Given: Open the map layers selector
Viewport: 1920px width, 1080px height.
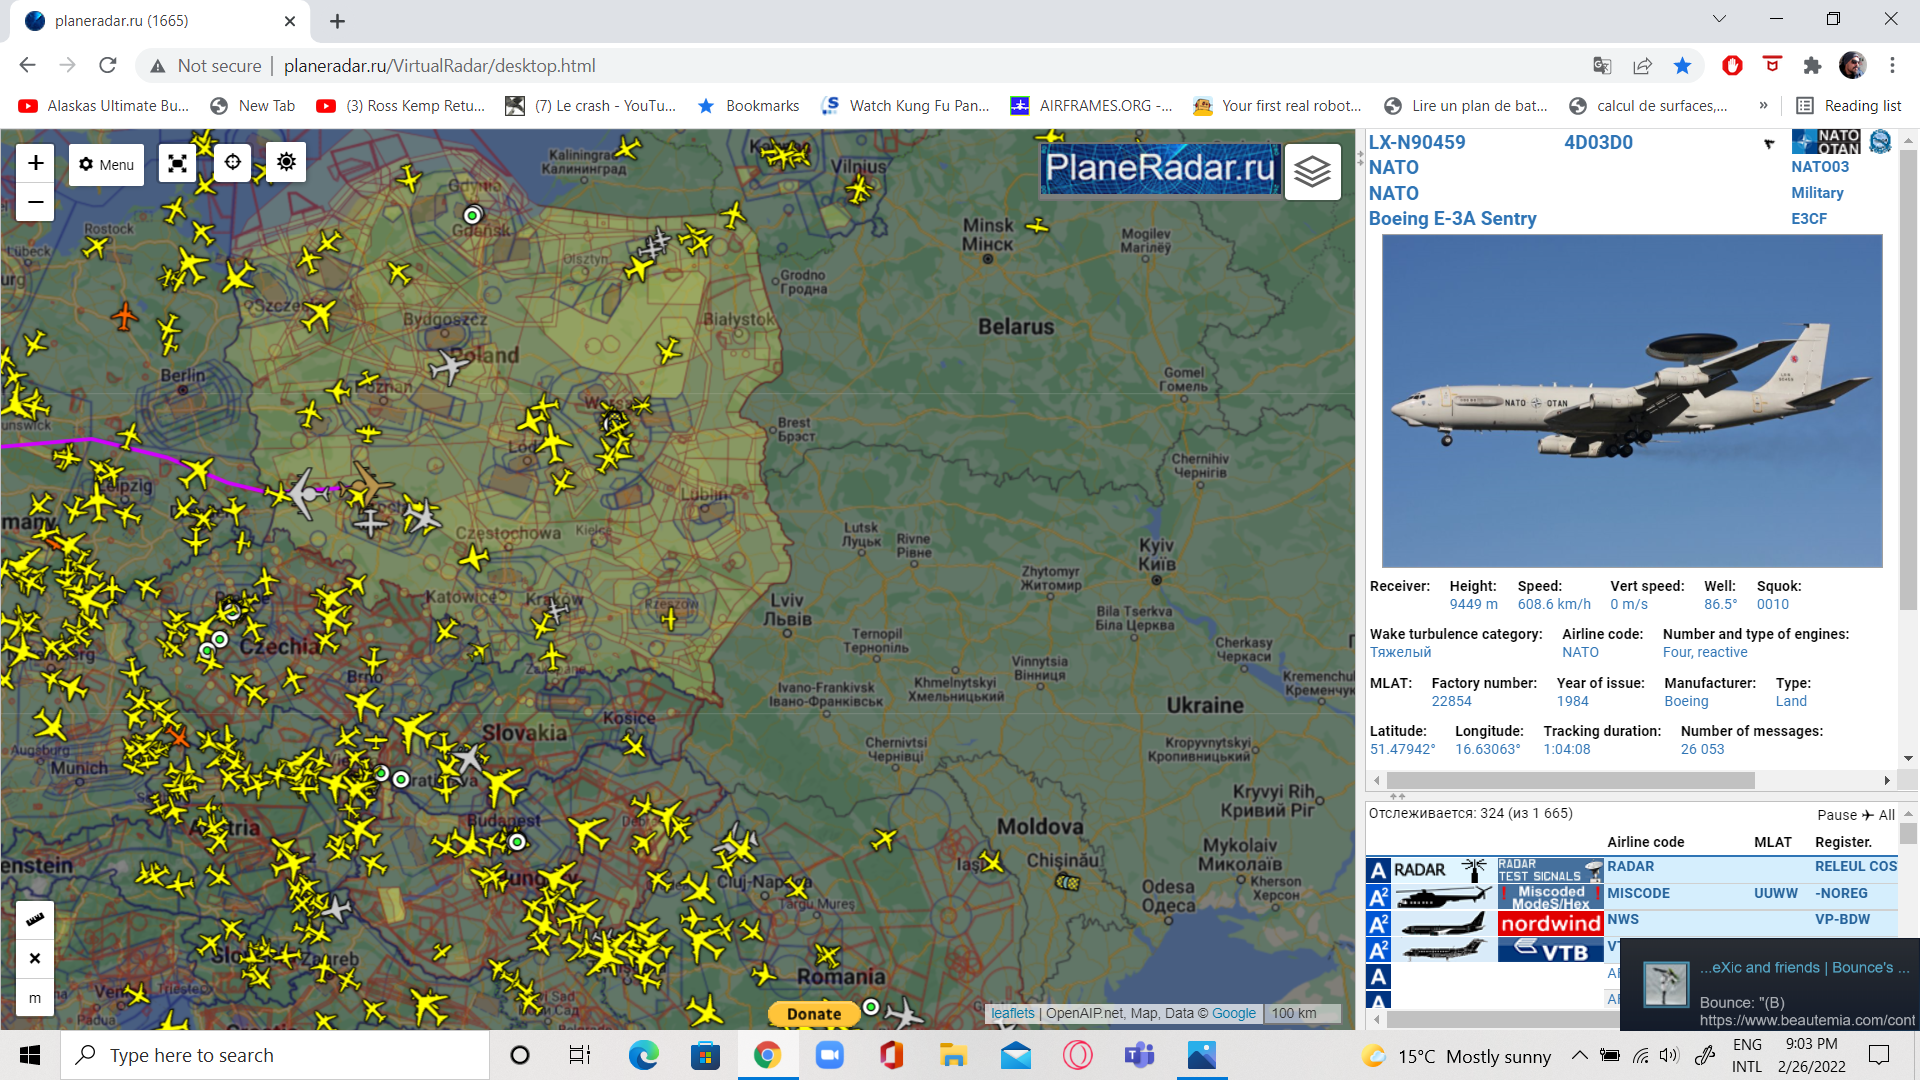Looking at the screenshot, I should (x=1312, y=172).
